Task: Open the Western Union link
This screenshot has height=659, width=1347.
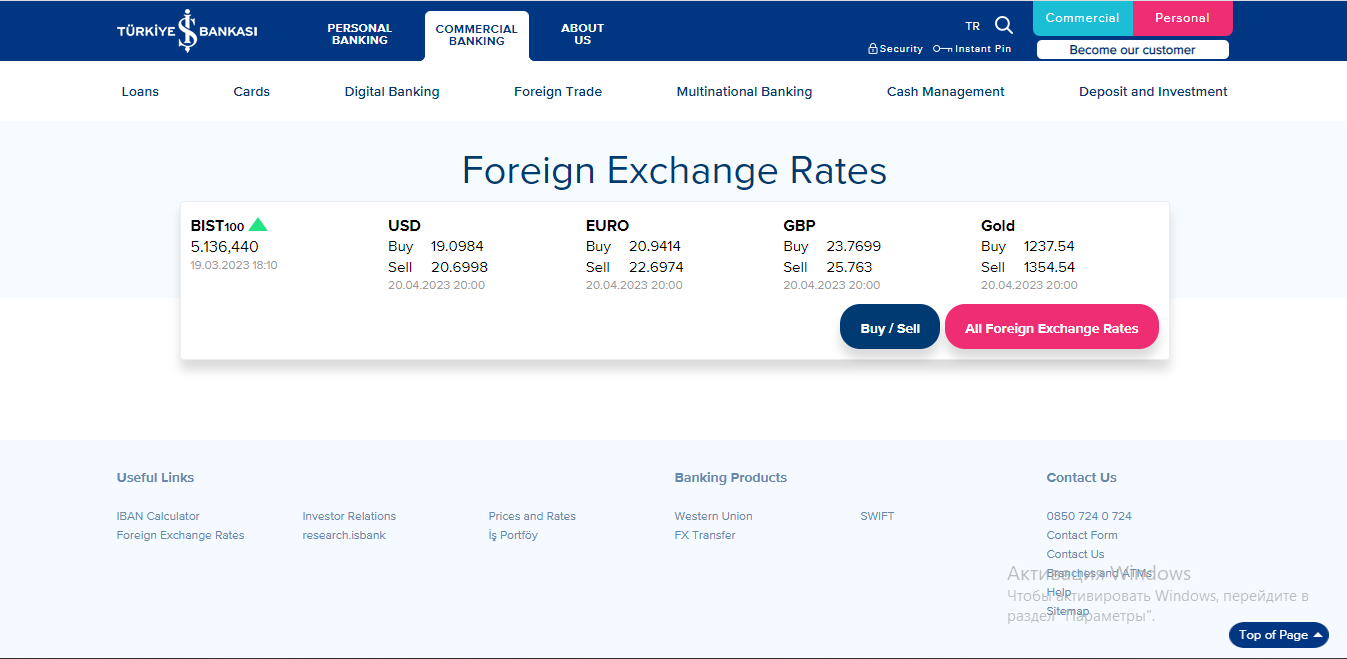Action: pyautogui.click(x=713, y=516)
